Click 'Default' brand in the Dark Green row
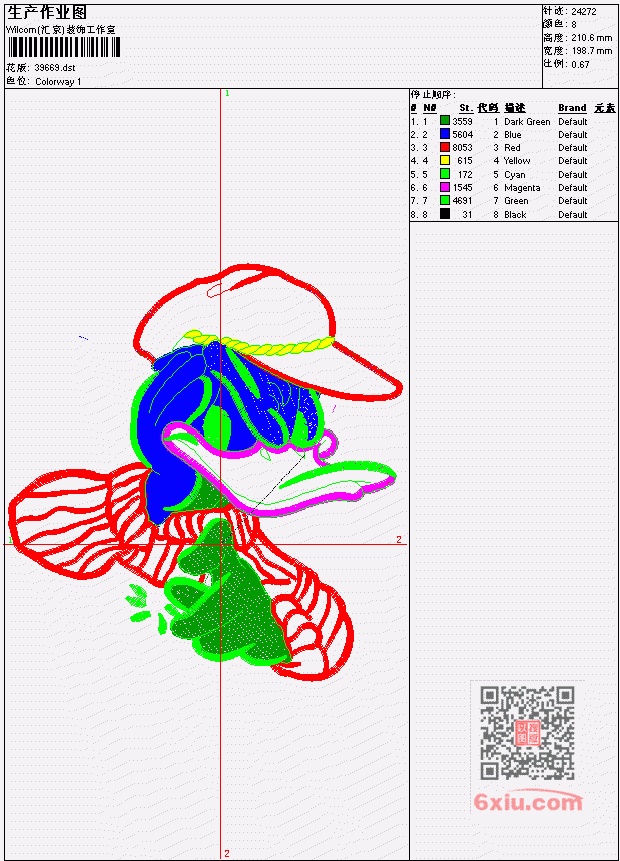The height and width of the screenshot is (861, 620). point(573,122)
